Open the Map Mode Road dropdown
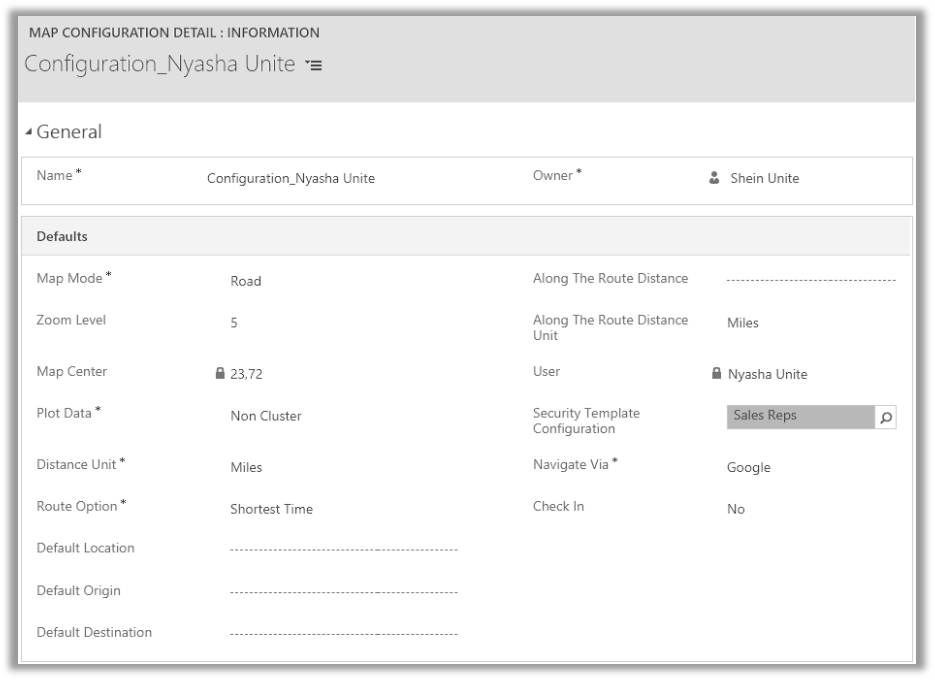 point(246,281)
